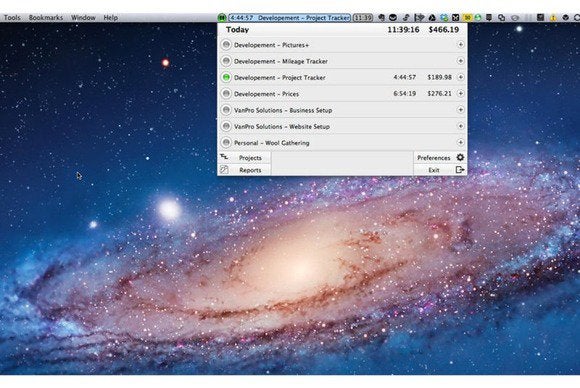Click the 11:39 total time badge in the menu bar
The image size is (580, 388).
[x=362, y=17]
